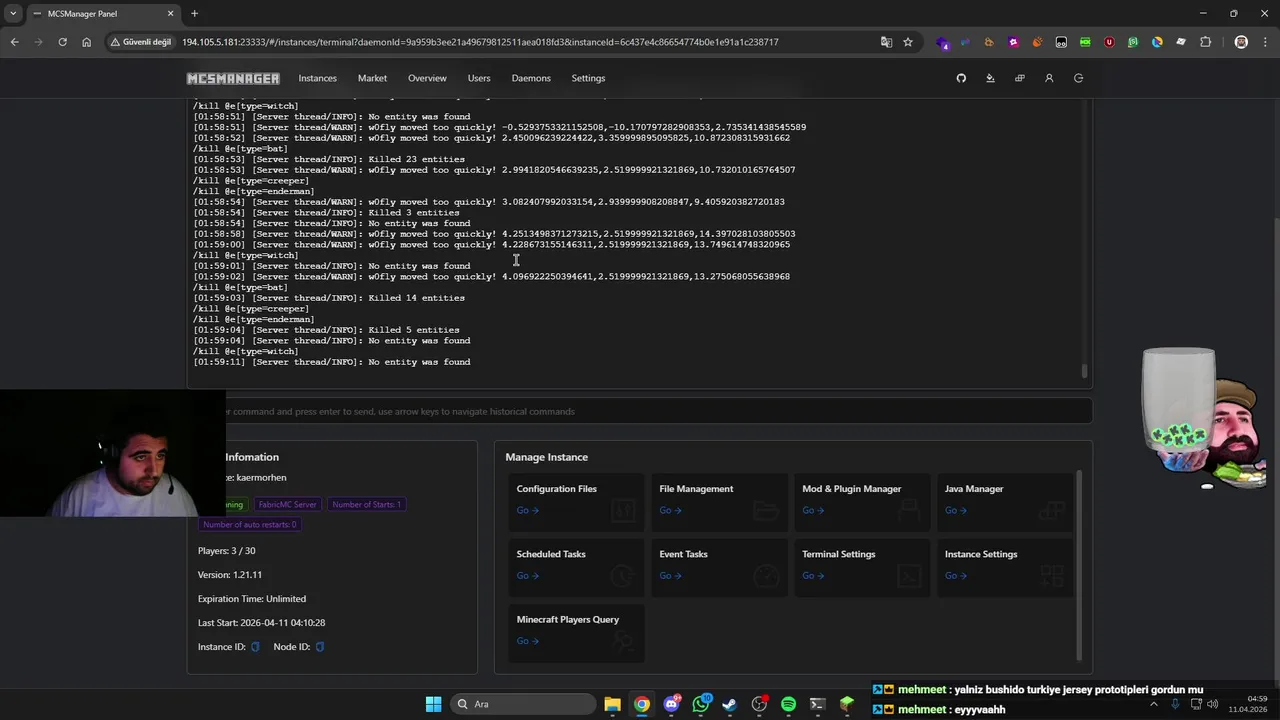This screenshot has height=720, width=1280.
Task: Go to Scheduled Tasks
Action: 528,575
